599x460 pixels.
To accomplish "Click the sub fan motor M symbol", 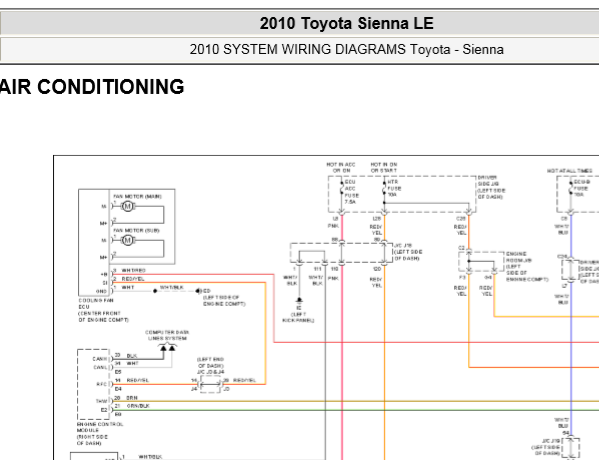I will (128, 240).
